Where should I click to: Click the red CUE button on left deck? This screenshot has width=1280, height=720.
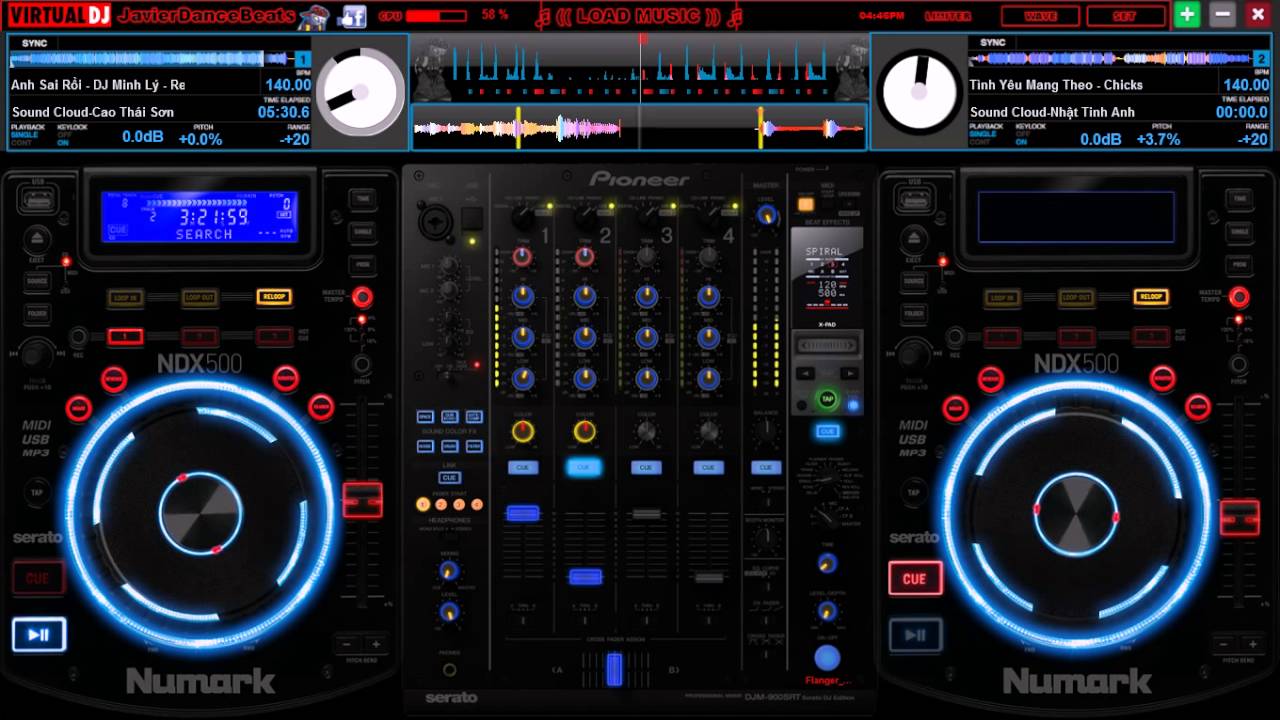38,578
